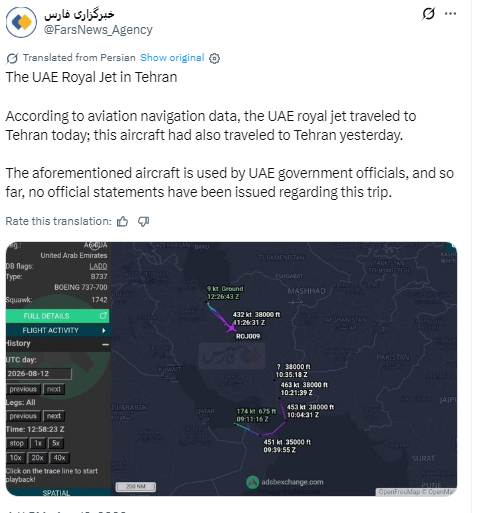Screen dimensions: 479x513
Task: Set playback speed to 10x
Action: (x=15, y=458)
